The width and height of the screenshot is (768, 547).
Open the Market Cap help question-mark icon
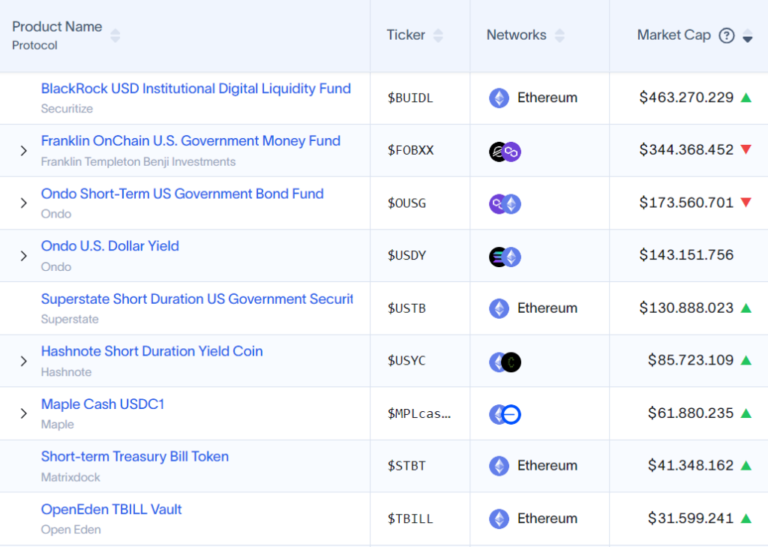tap(726, 35)
